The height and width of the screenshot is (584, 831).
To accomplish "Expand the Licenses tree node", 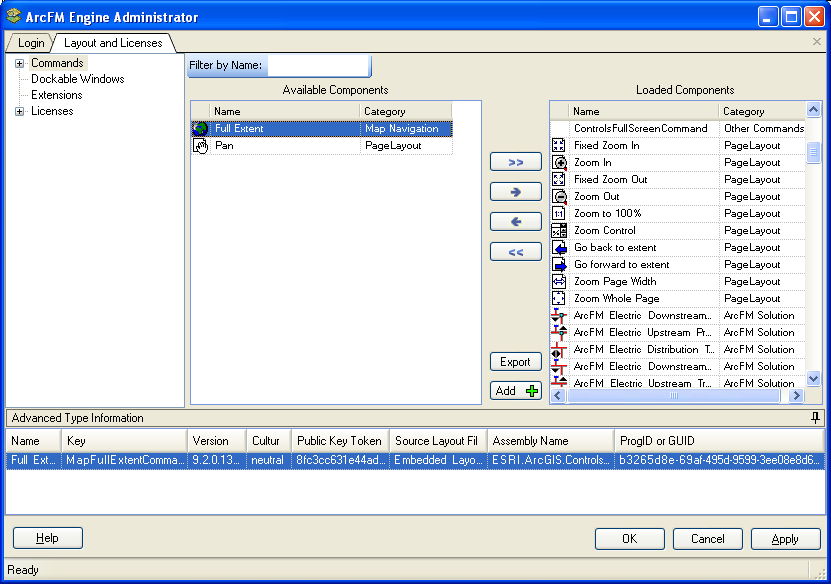I will pyautogui.click(x=20, y=111).
